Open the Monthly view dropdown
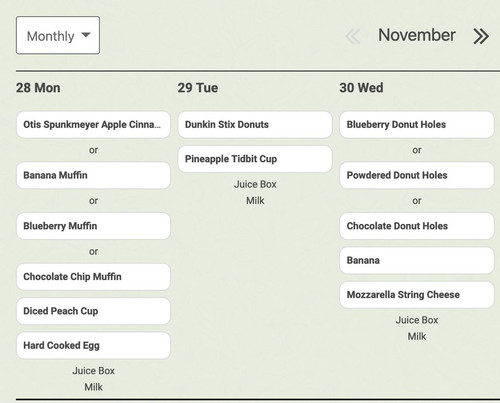 click(x=58, y=35)
